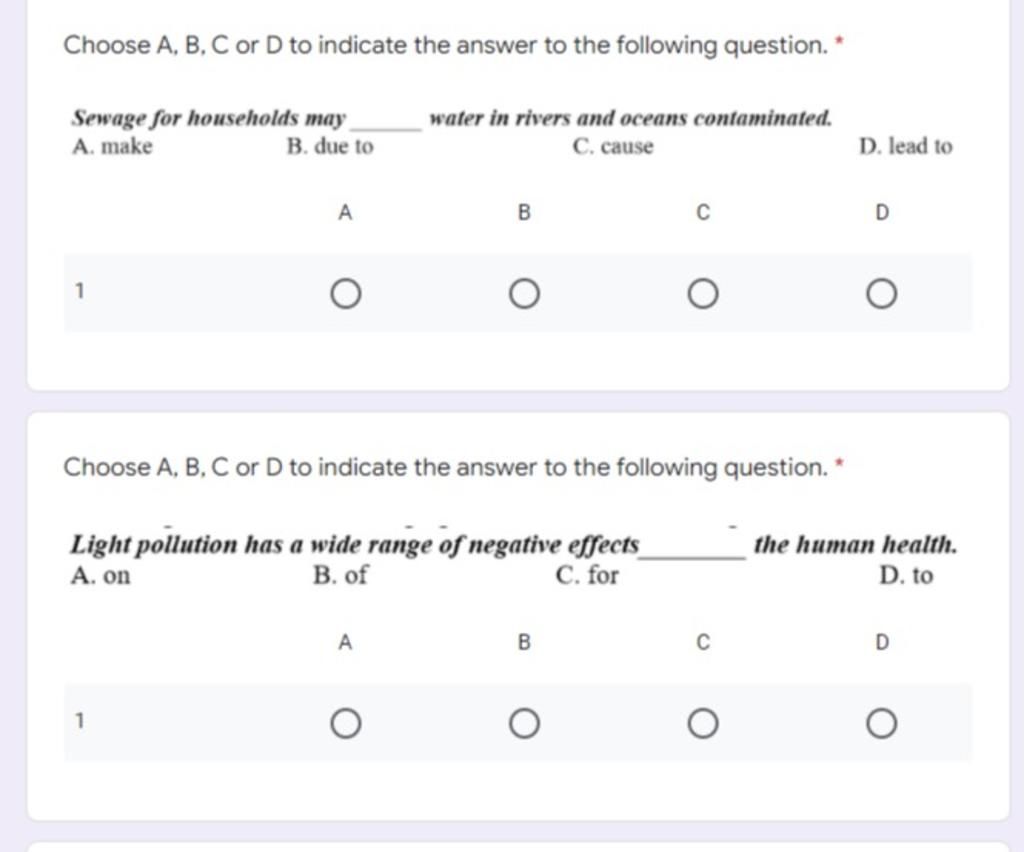Pick radio D for the sewage question
1024x852 pixels.
coord(882,294)
